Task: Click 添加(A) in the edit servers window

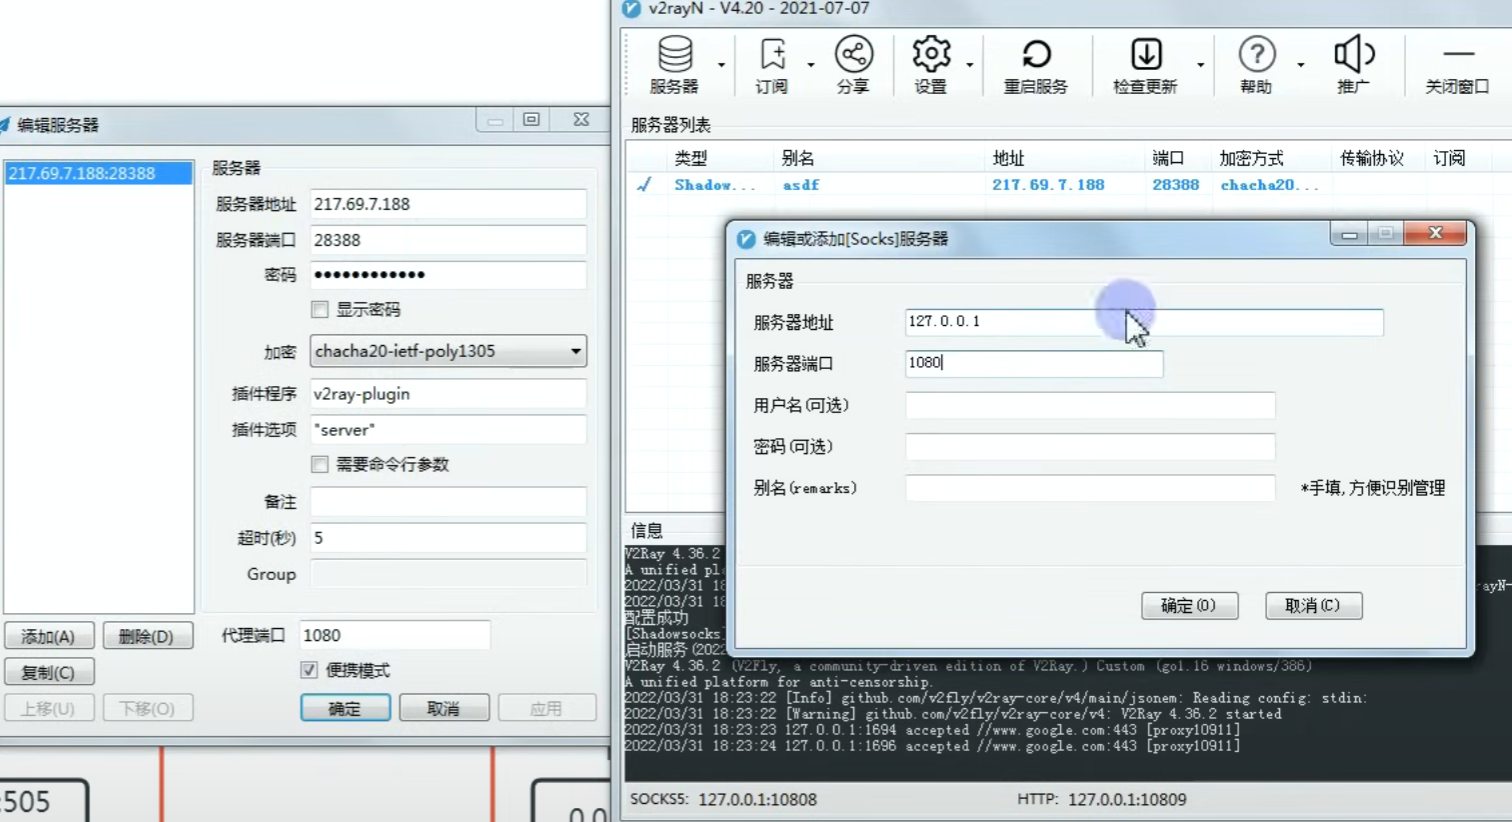Action: pos(49,636)
